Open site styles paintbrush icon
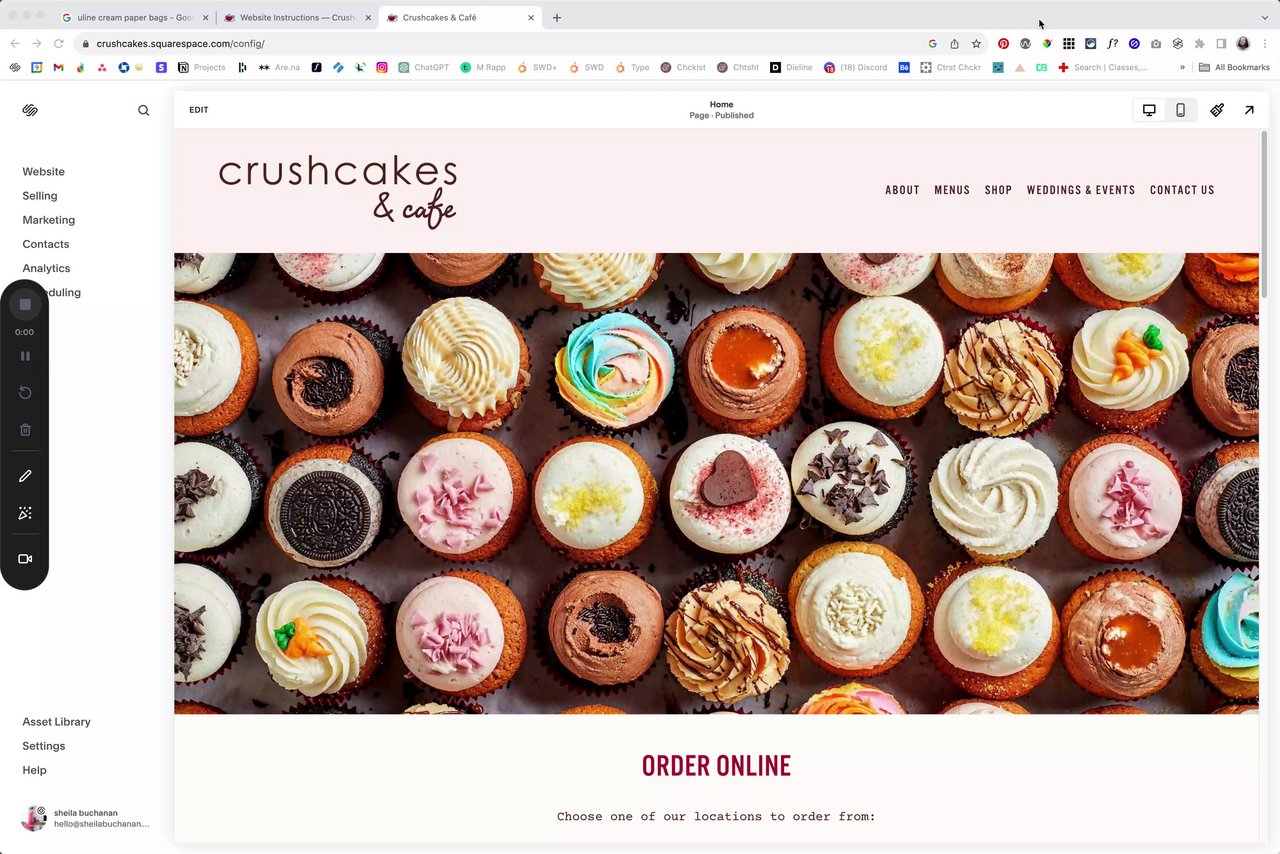Image resolution: width=1280 pixels, height=854 pixels. 1217,110
